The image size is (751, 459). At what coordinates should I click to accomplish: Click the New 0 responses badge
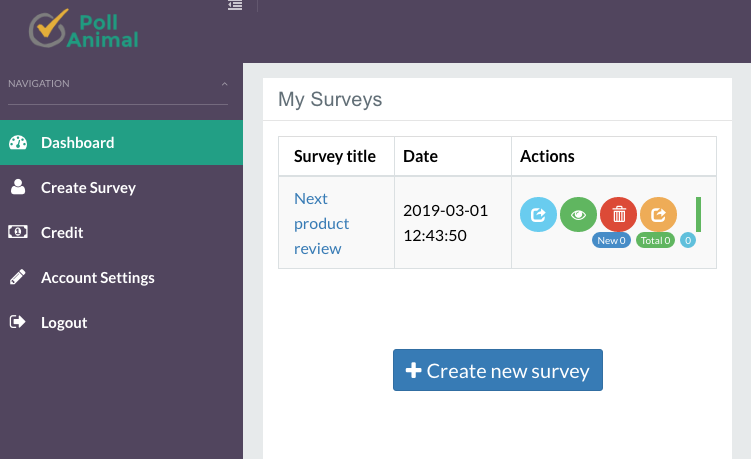pyautogui.click(x=610, y=241)
